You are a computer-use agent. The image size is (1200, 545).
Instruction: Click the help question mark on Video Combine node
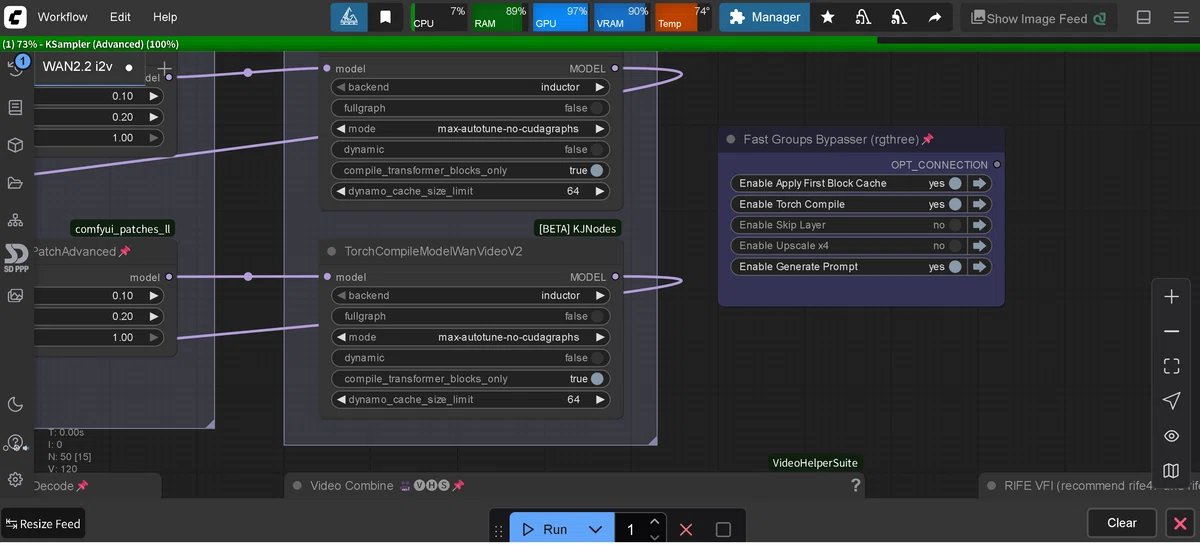[x=856, y=485]
